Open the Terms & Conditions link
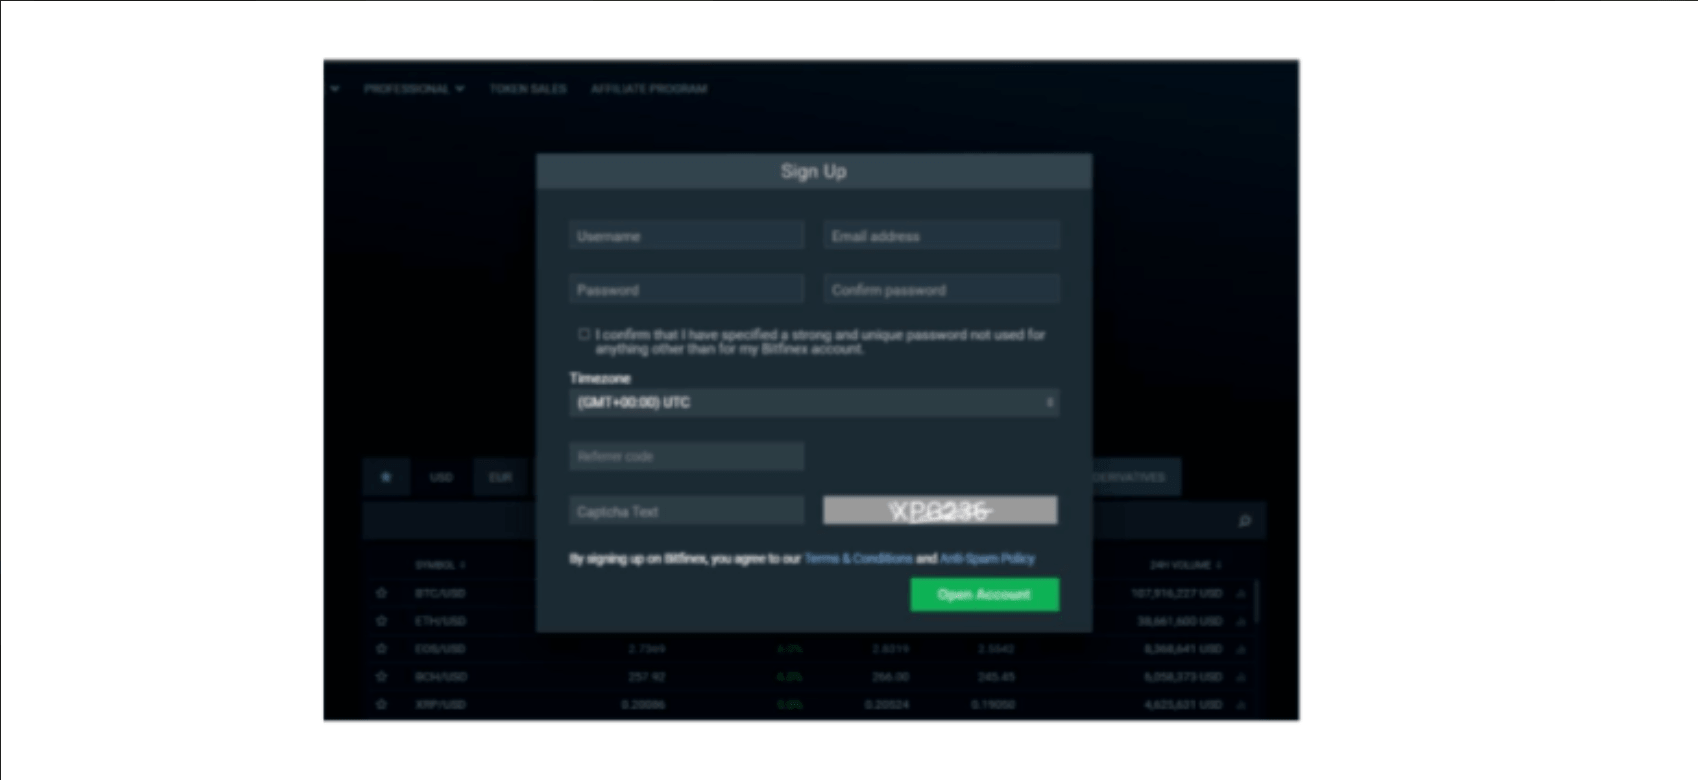Screen dimensions: 1698x780 pos(858,558)
